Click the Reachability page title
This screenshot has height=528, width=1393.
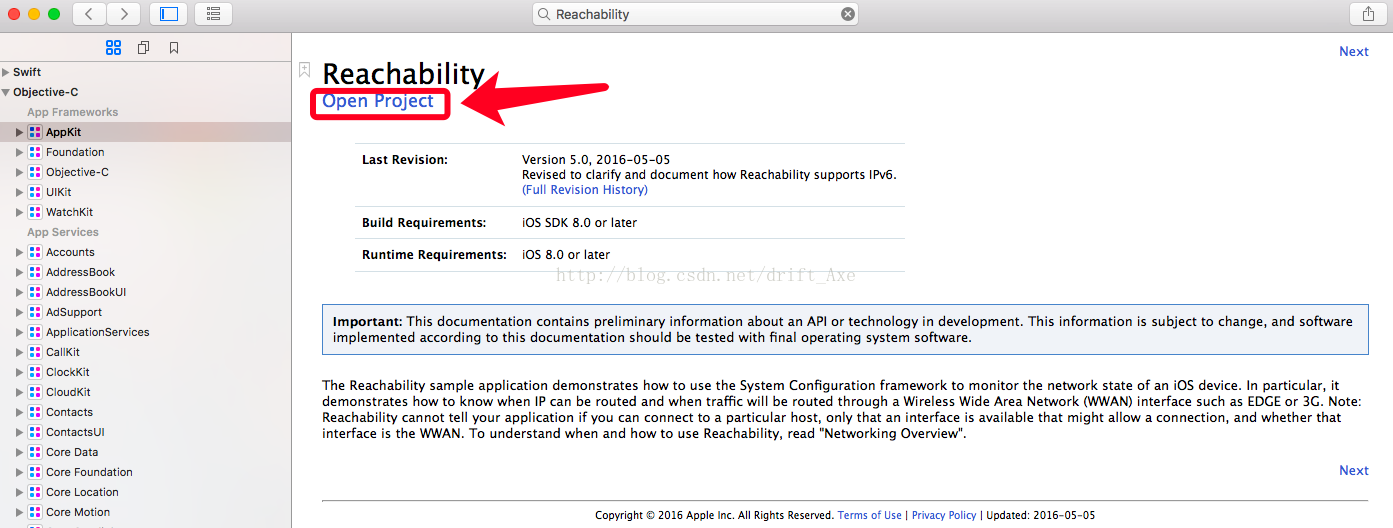(x=403, y=74)
